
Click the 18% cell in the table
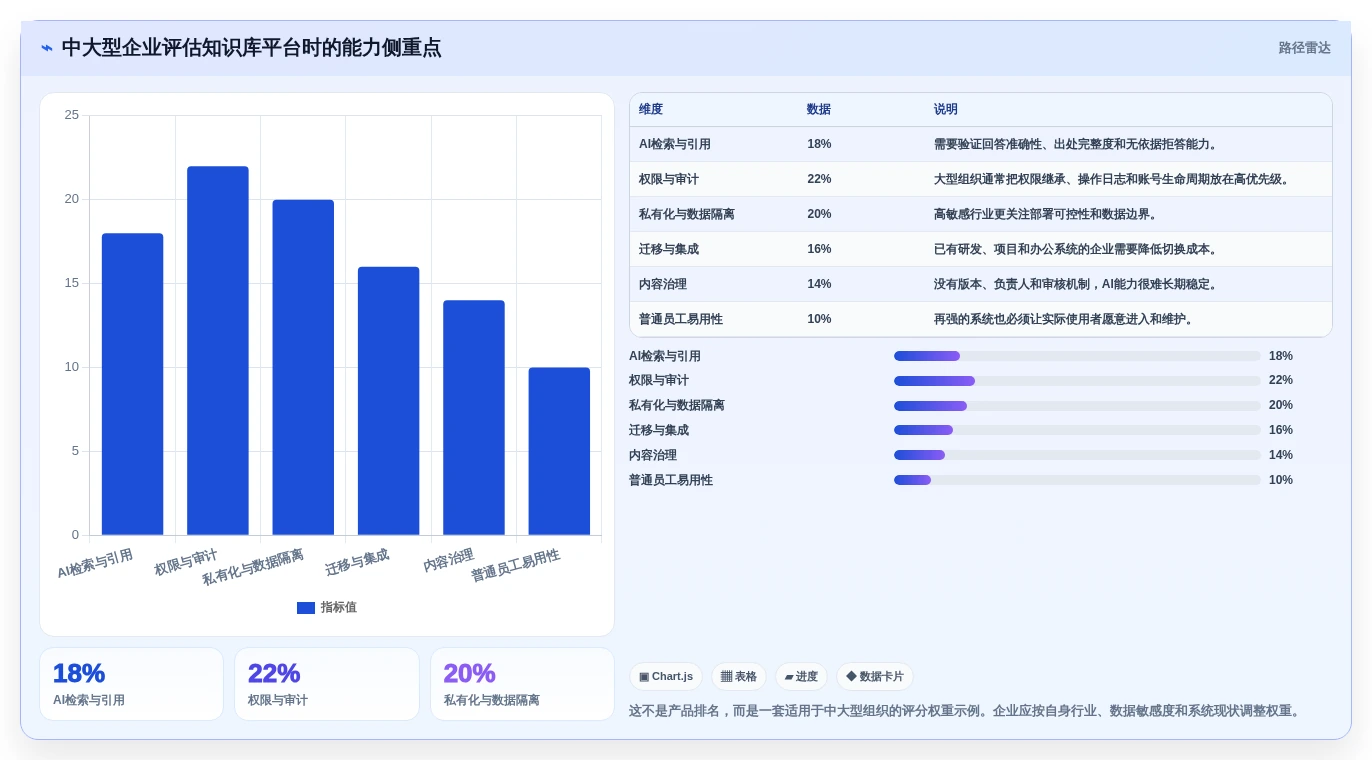point(819,145)
